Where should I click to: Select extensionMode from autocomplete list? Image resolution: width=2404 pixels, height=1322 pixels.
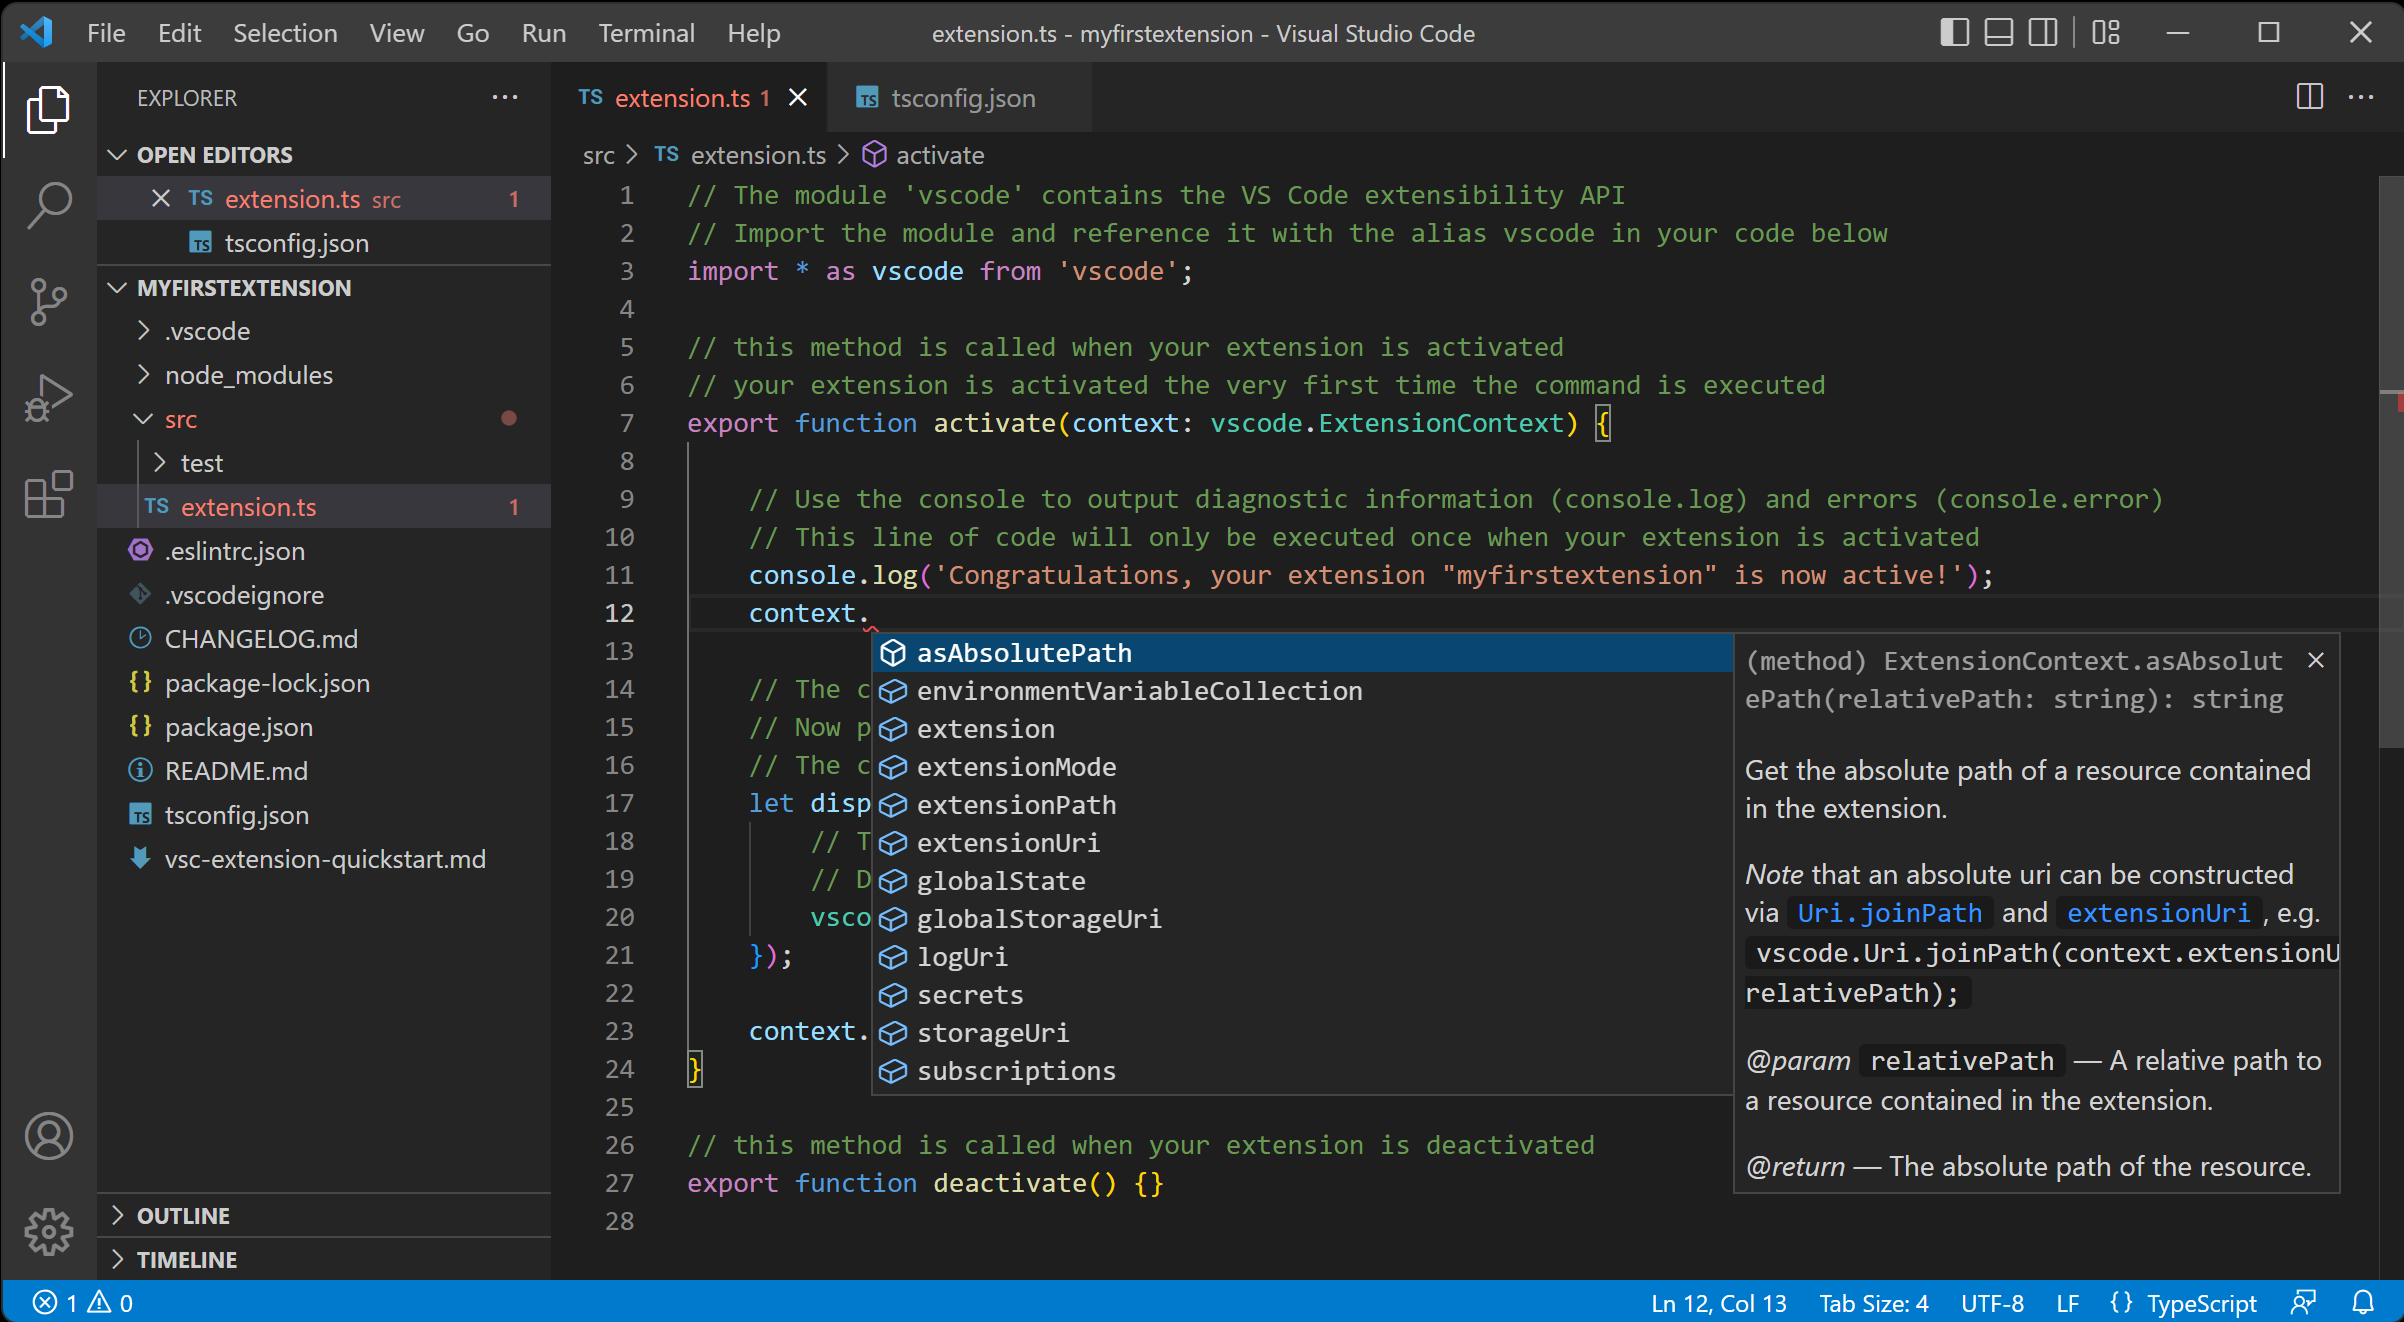[x=1016, y=765]
